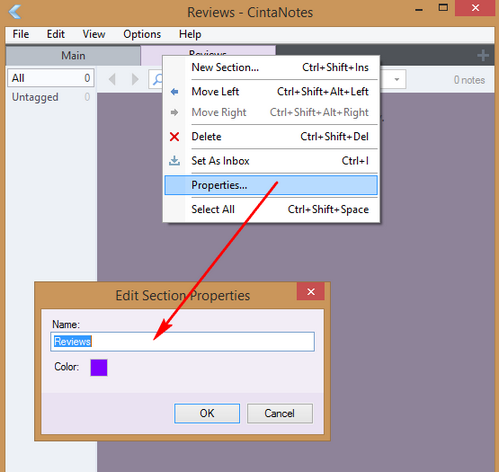Choose Properties... from the context menu
Screen dimensions: 499x472
[271, 185]
